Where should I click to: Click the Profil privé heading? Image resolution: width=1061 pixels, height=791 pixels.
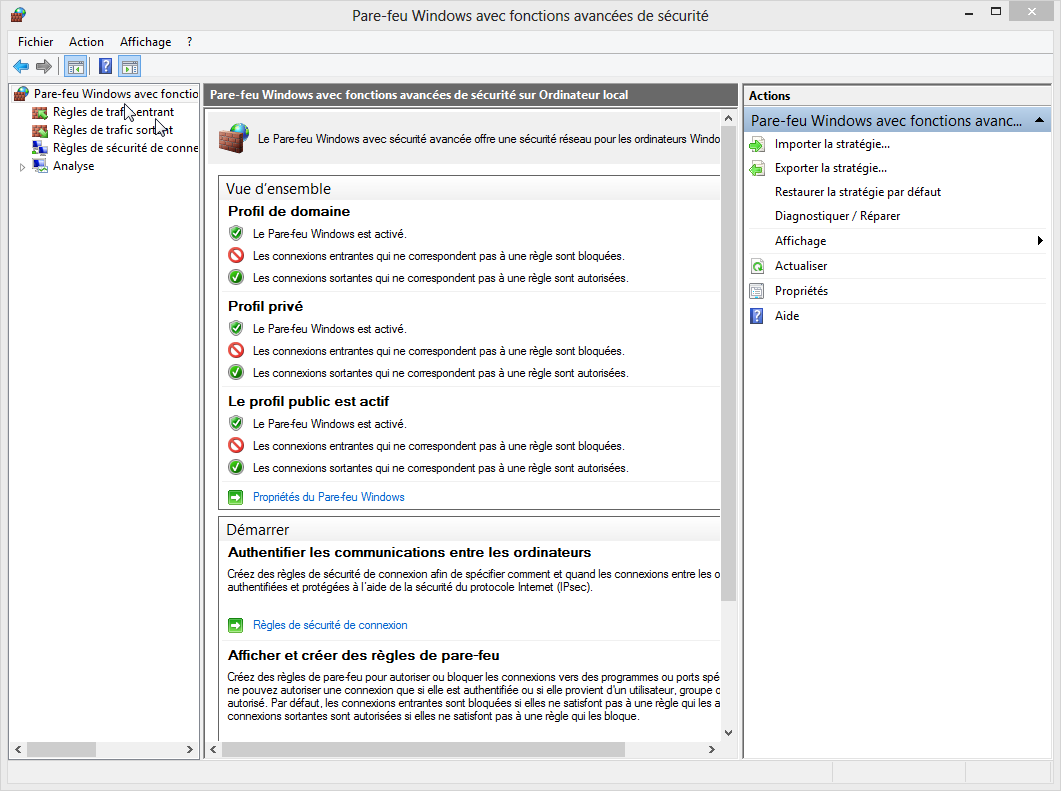pos(265,307)
